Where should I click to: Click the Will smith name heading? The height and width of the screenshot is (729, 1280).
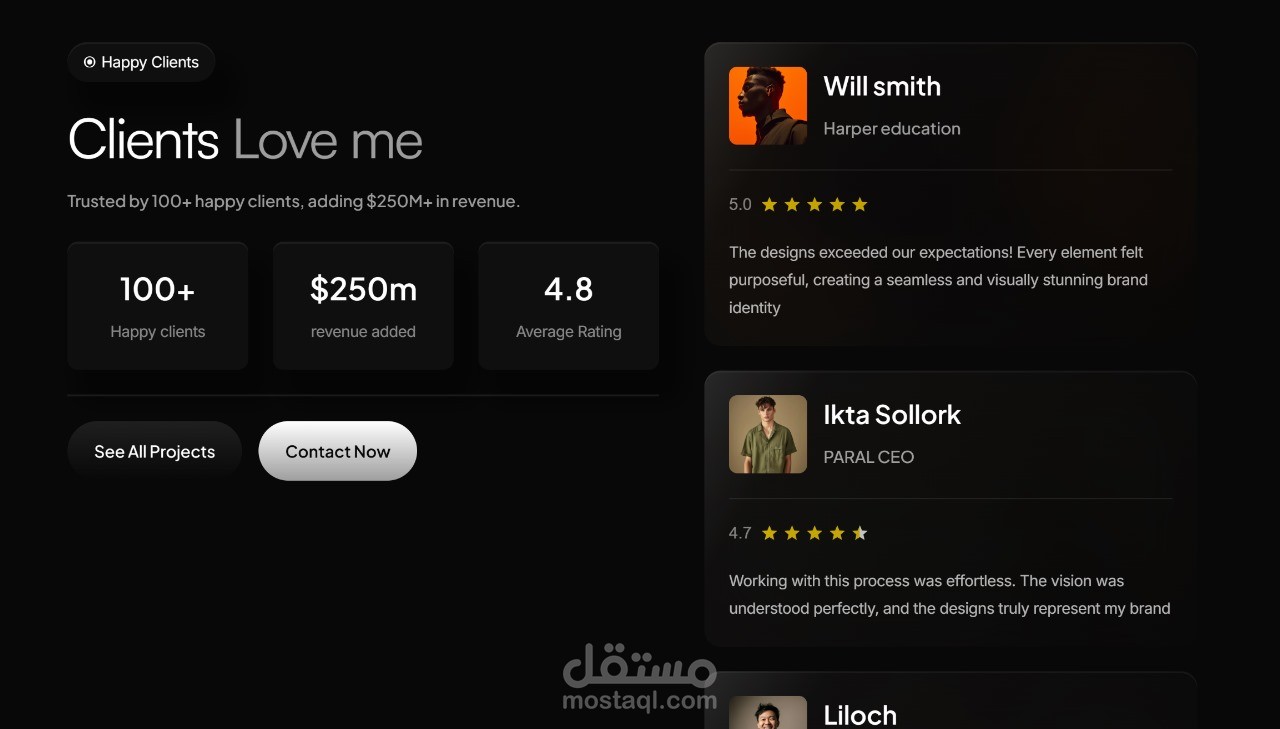[882, 87]
